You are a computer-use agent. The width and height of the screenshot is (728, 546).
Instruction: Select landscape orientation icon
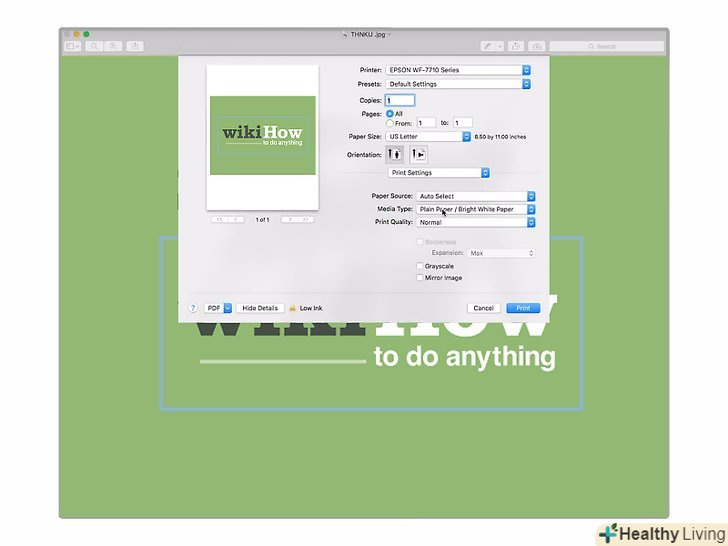tap(418, 154)
